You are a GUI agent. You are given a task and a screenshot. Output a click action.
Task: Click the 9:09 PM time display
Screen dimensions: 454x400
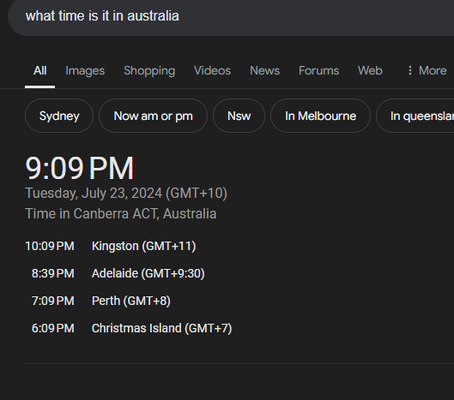click(79, 168)
